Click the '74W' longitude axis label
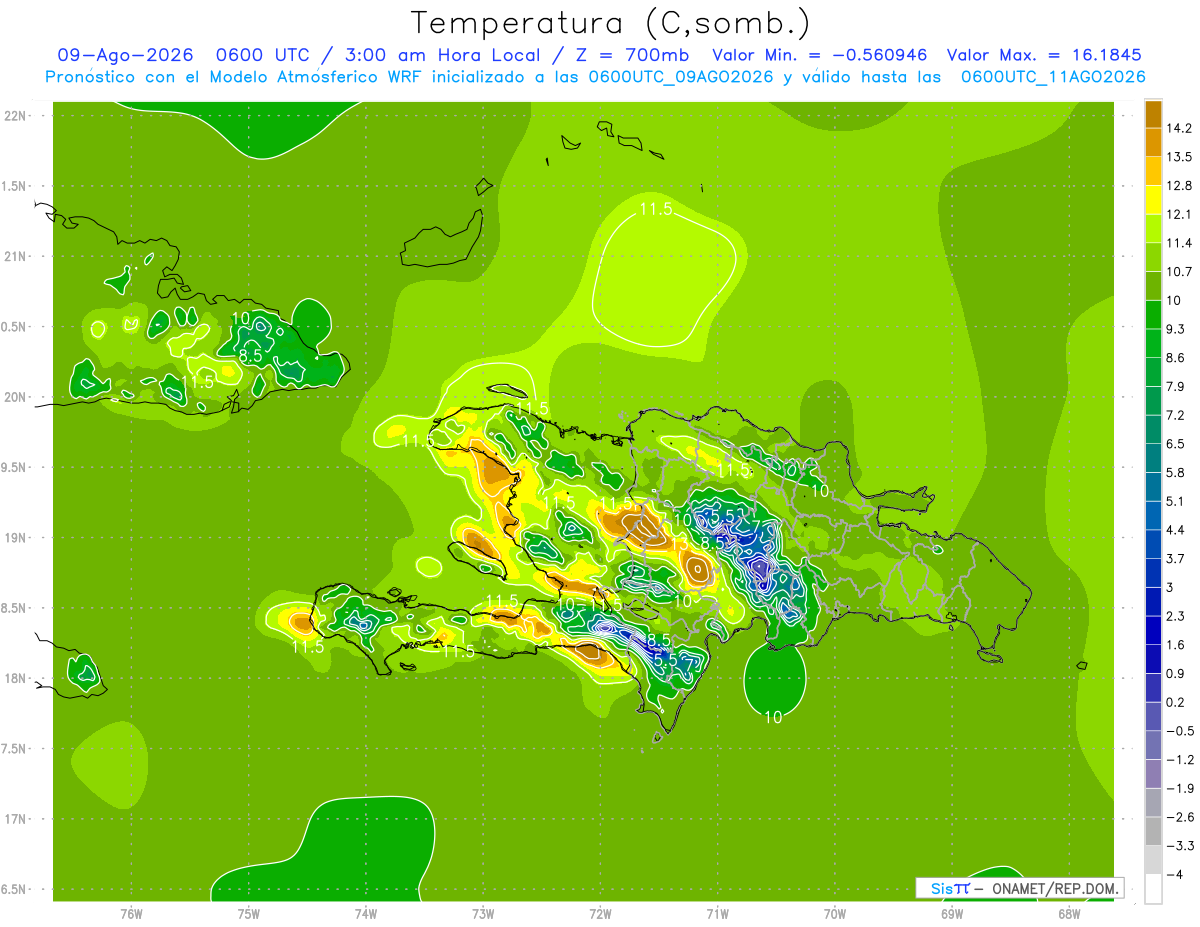This screenshot has height=927, width=1200. coord(366,914)
